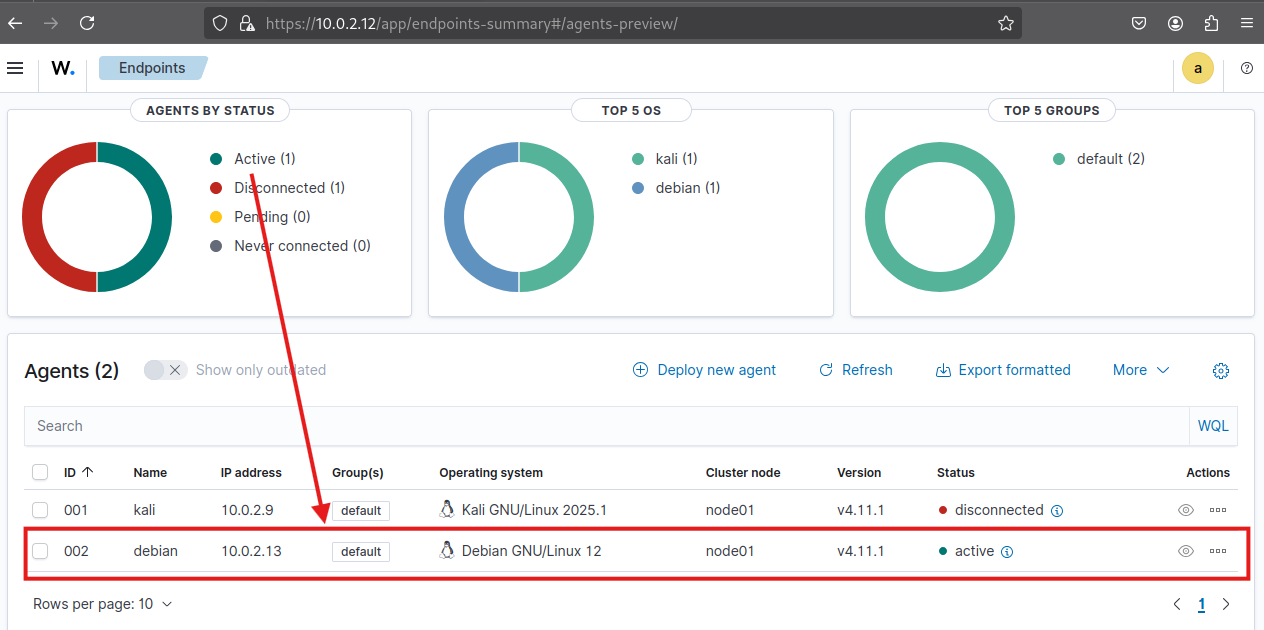1264x630 pixels.
Task: Open user avatar account menu
Action: point(1197,68)
